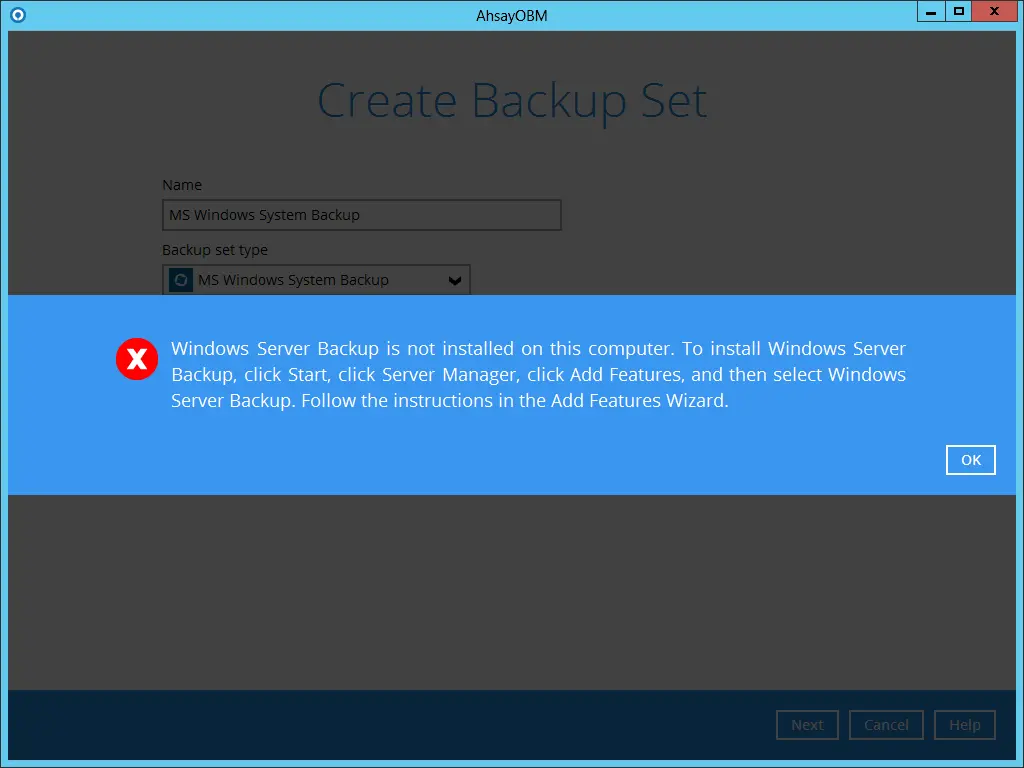Viewport: 1024px width, 768px height.
Task: Cancel the backup set creation
Action: click(x=886, y=724)
